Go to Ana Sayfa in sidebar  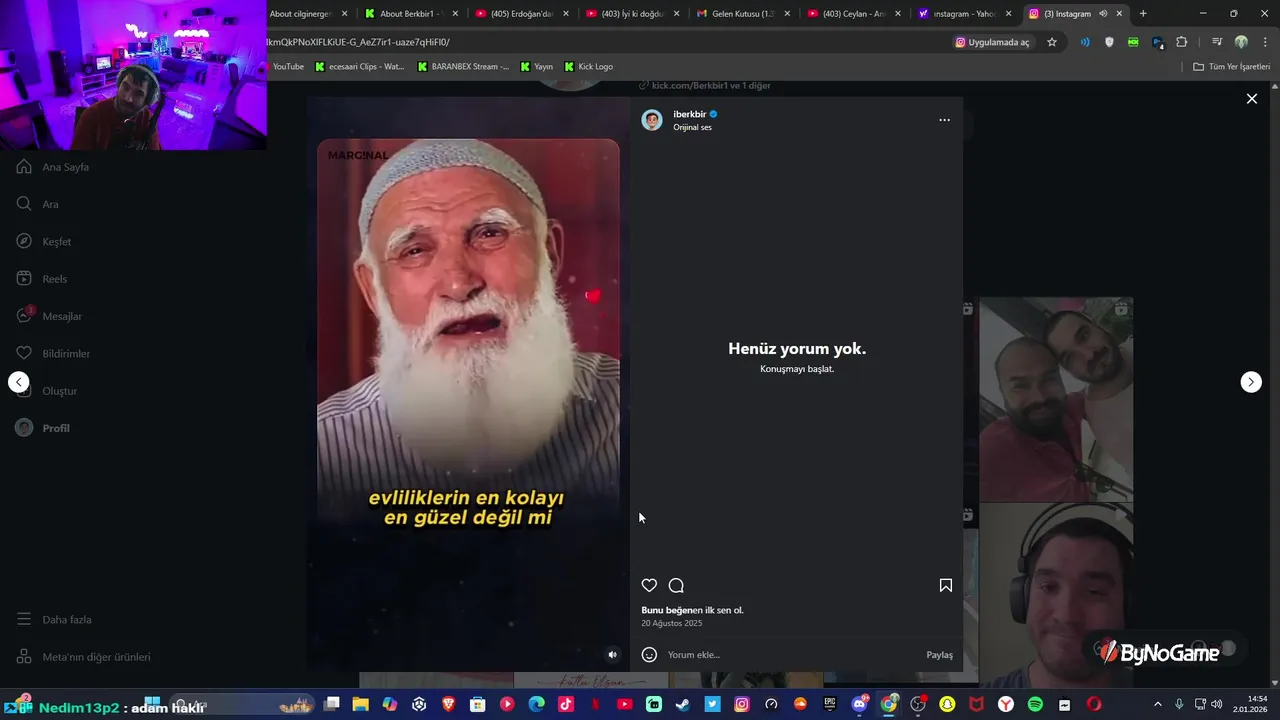(53, 167)
